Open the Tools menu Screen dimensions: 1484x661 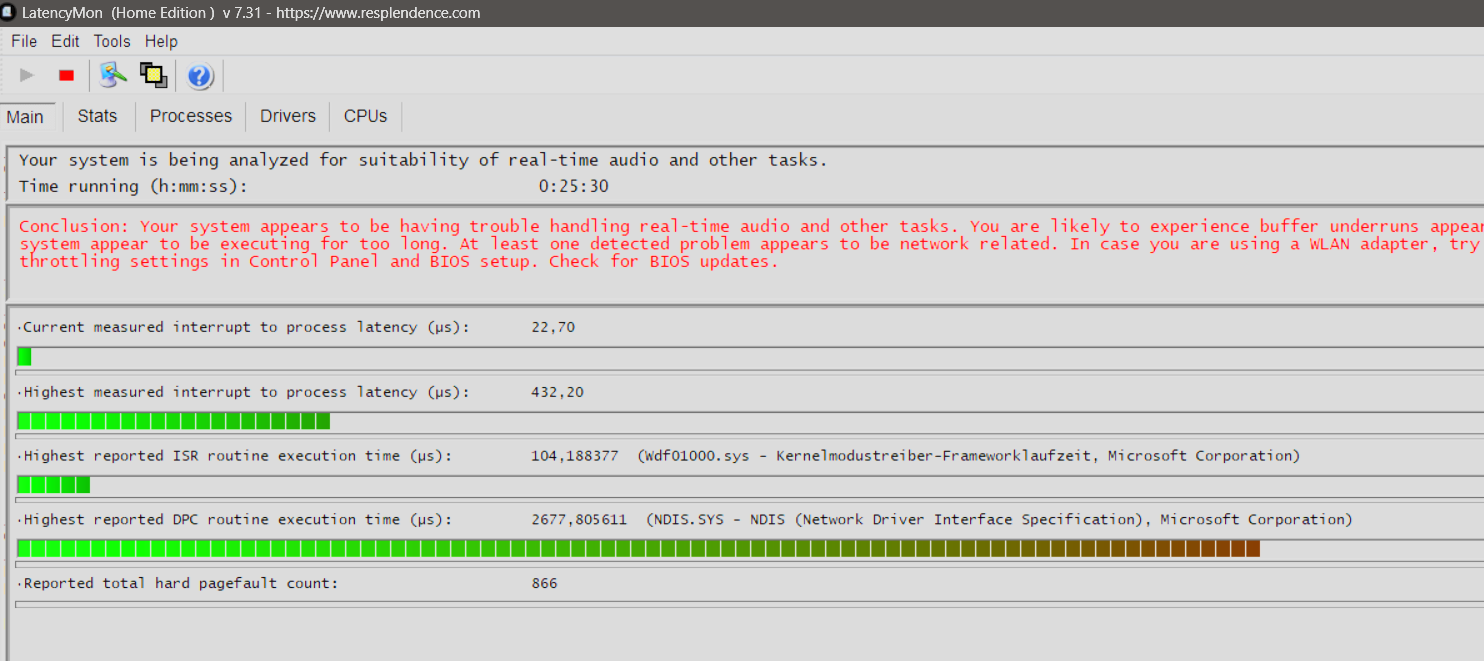[112, 41]
